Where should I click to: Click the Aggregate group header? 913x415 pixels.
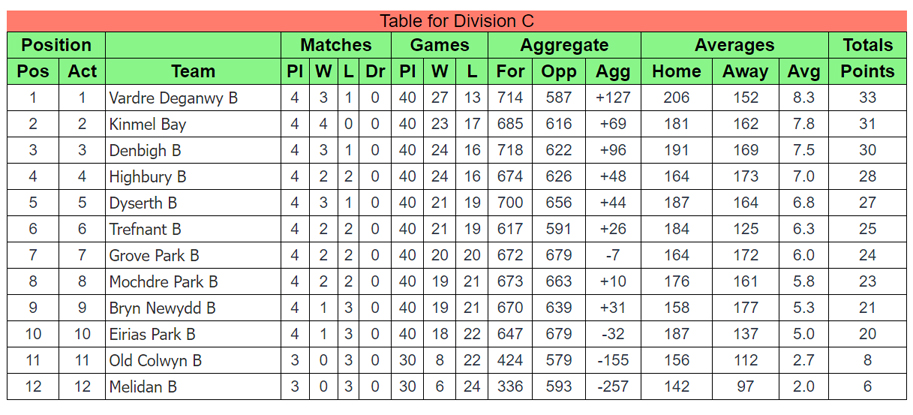pos(564,45)
